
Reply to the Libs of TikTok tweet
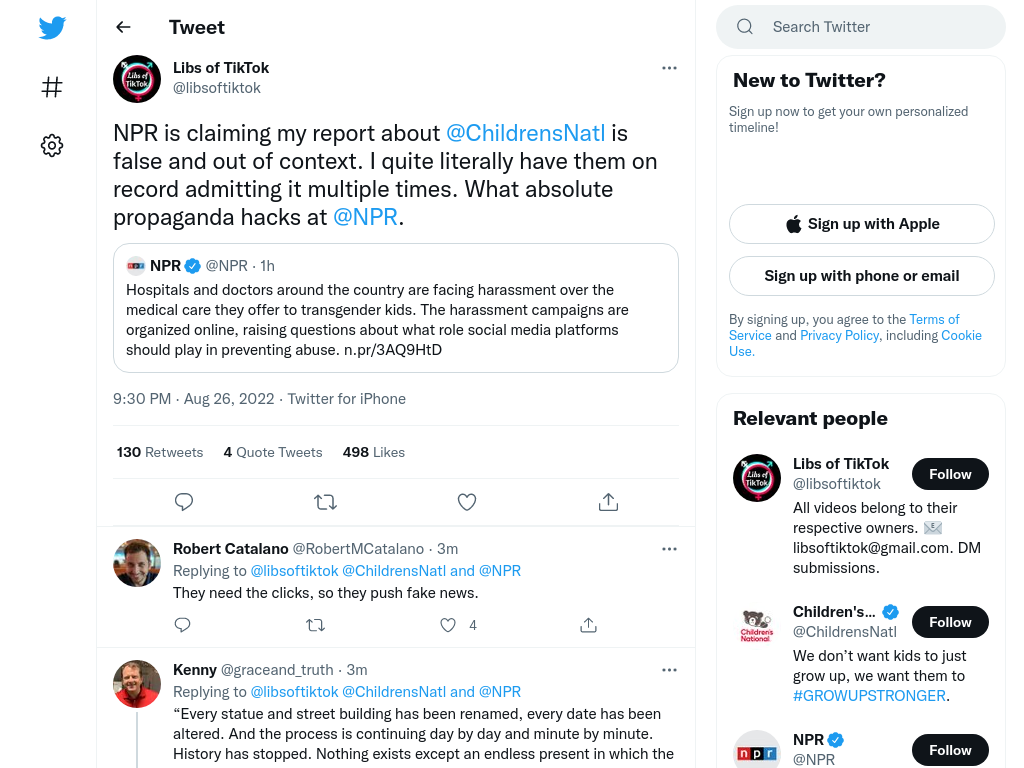pyautogui.click(x=184, y=502)
